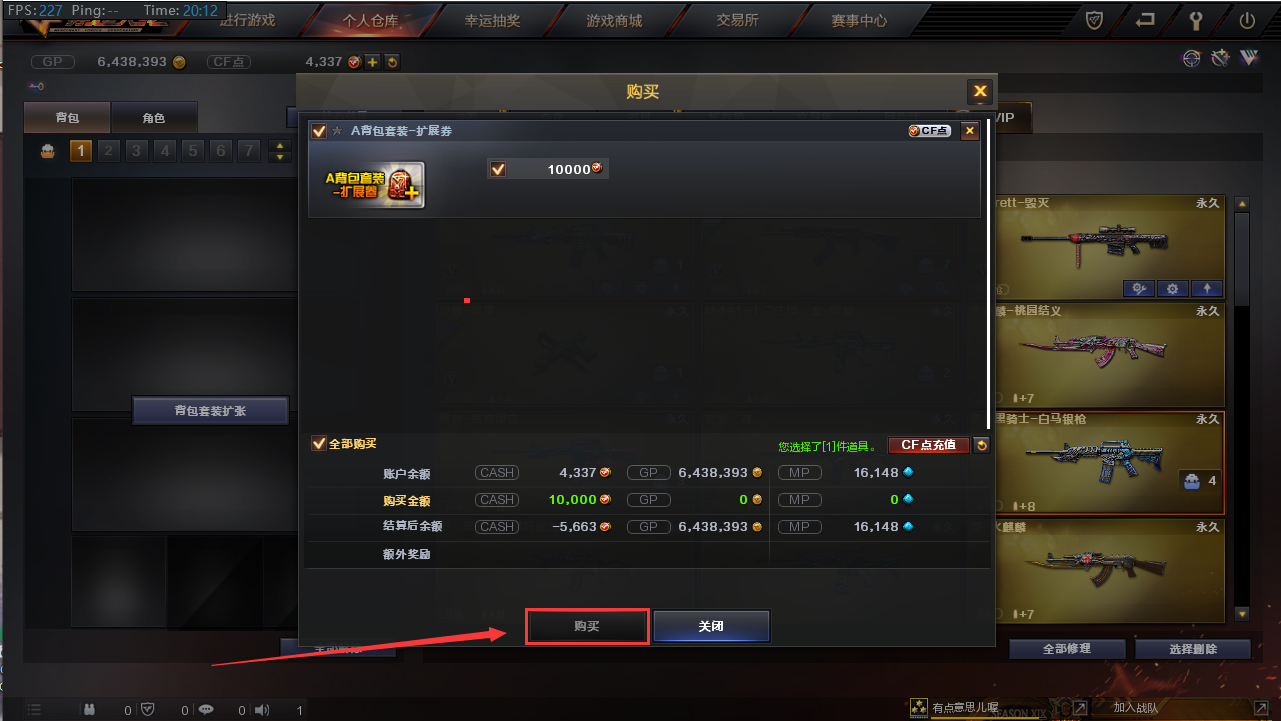Click the speaker sound icon in bottom bar
This screenshot has height=721, width=1281.
[262, 710]
